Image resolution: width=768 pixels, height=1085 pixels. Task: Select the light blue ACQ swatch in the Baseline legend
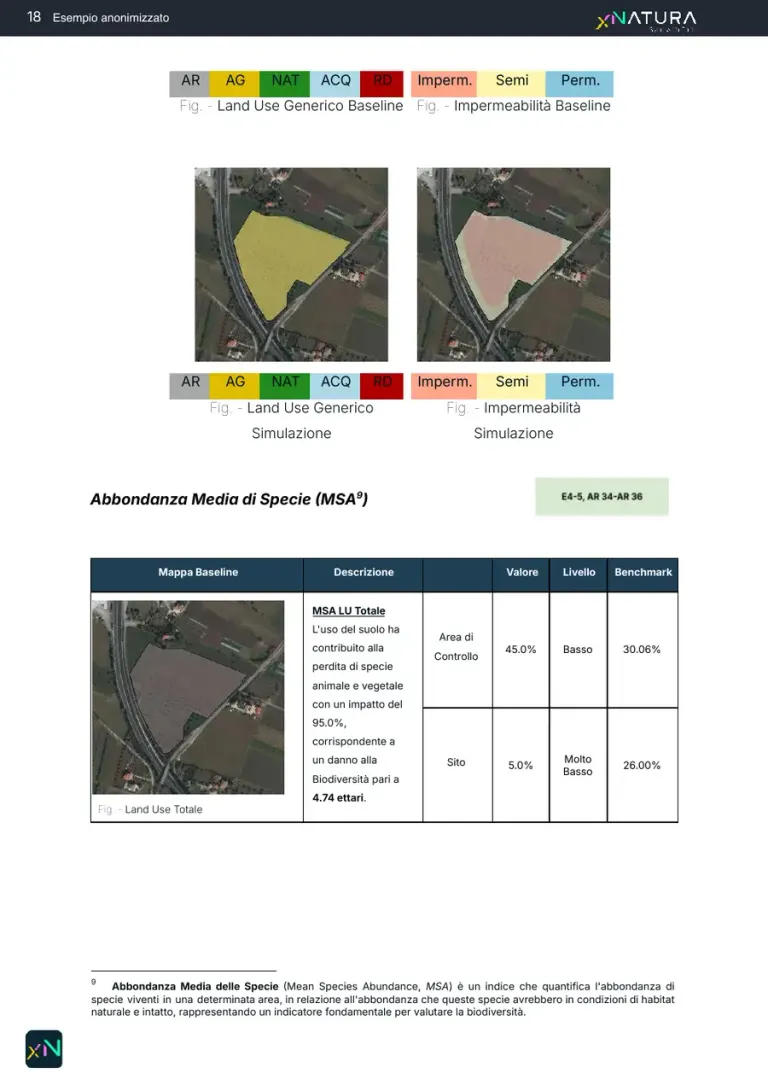point(335,84)
